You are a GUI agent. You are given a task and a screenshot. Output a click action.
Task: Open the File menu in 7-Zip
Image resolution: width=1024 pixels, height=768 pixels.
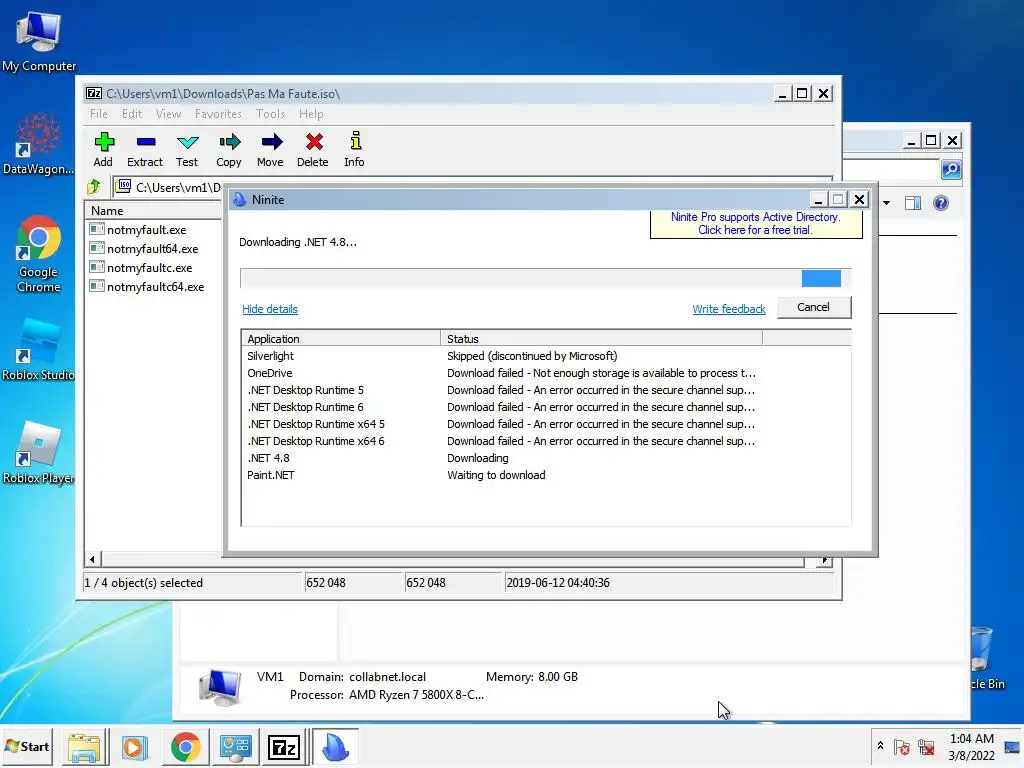pos(99,114)
